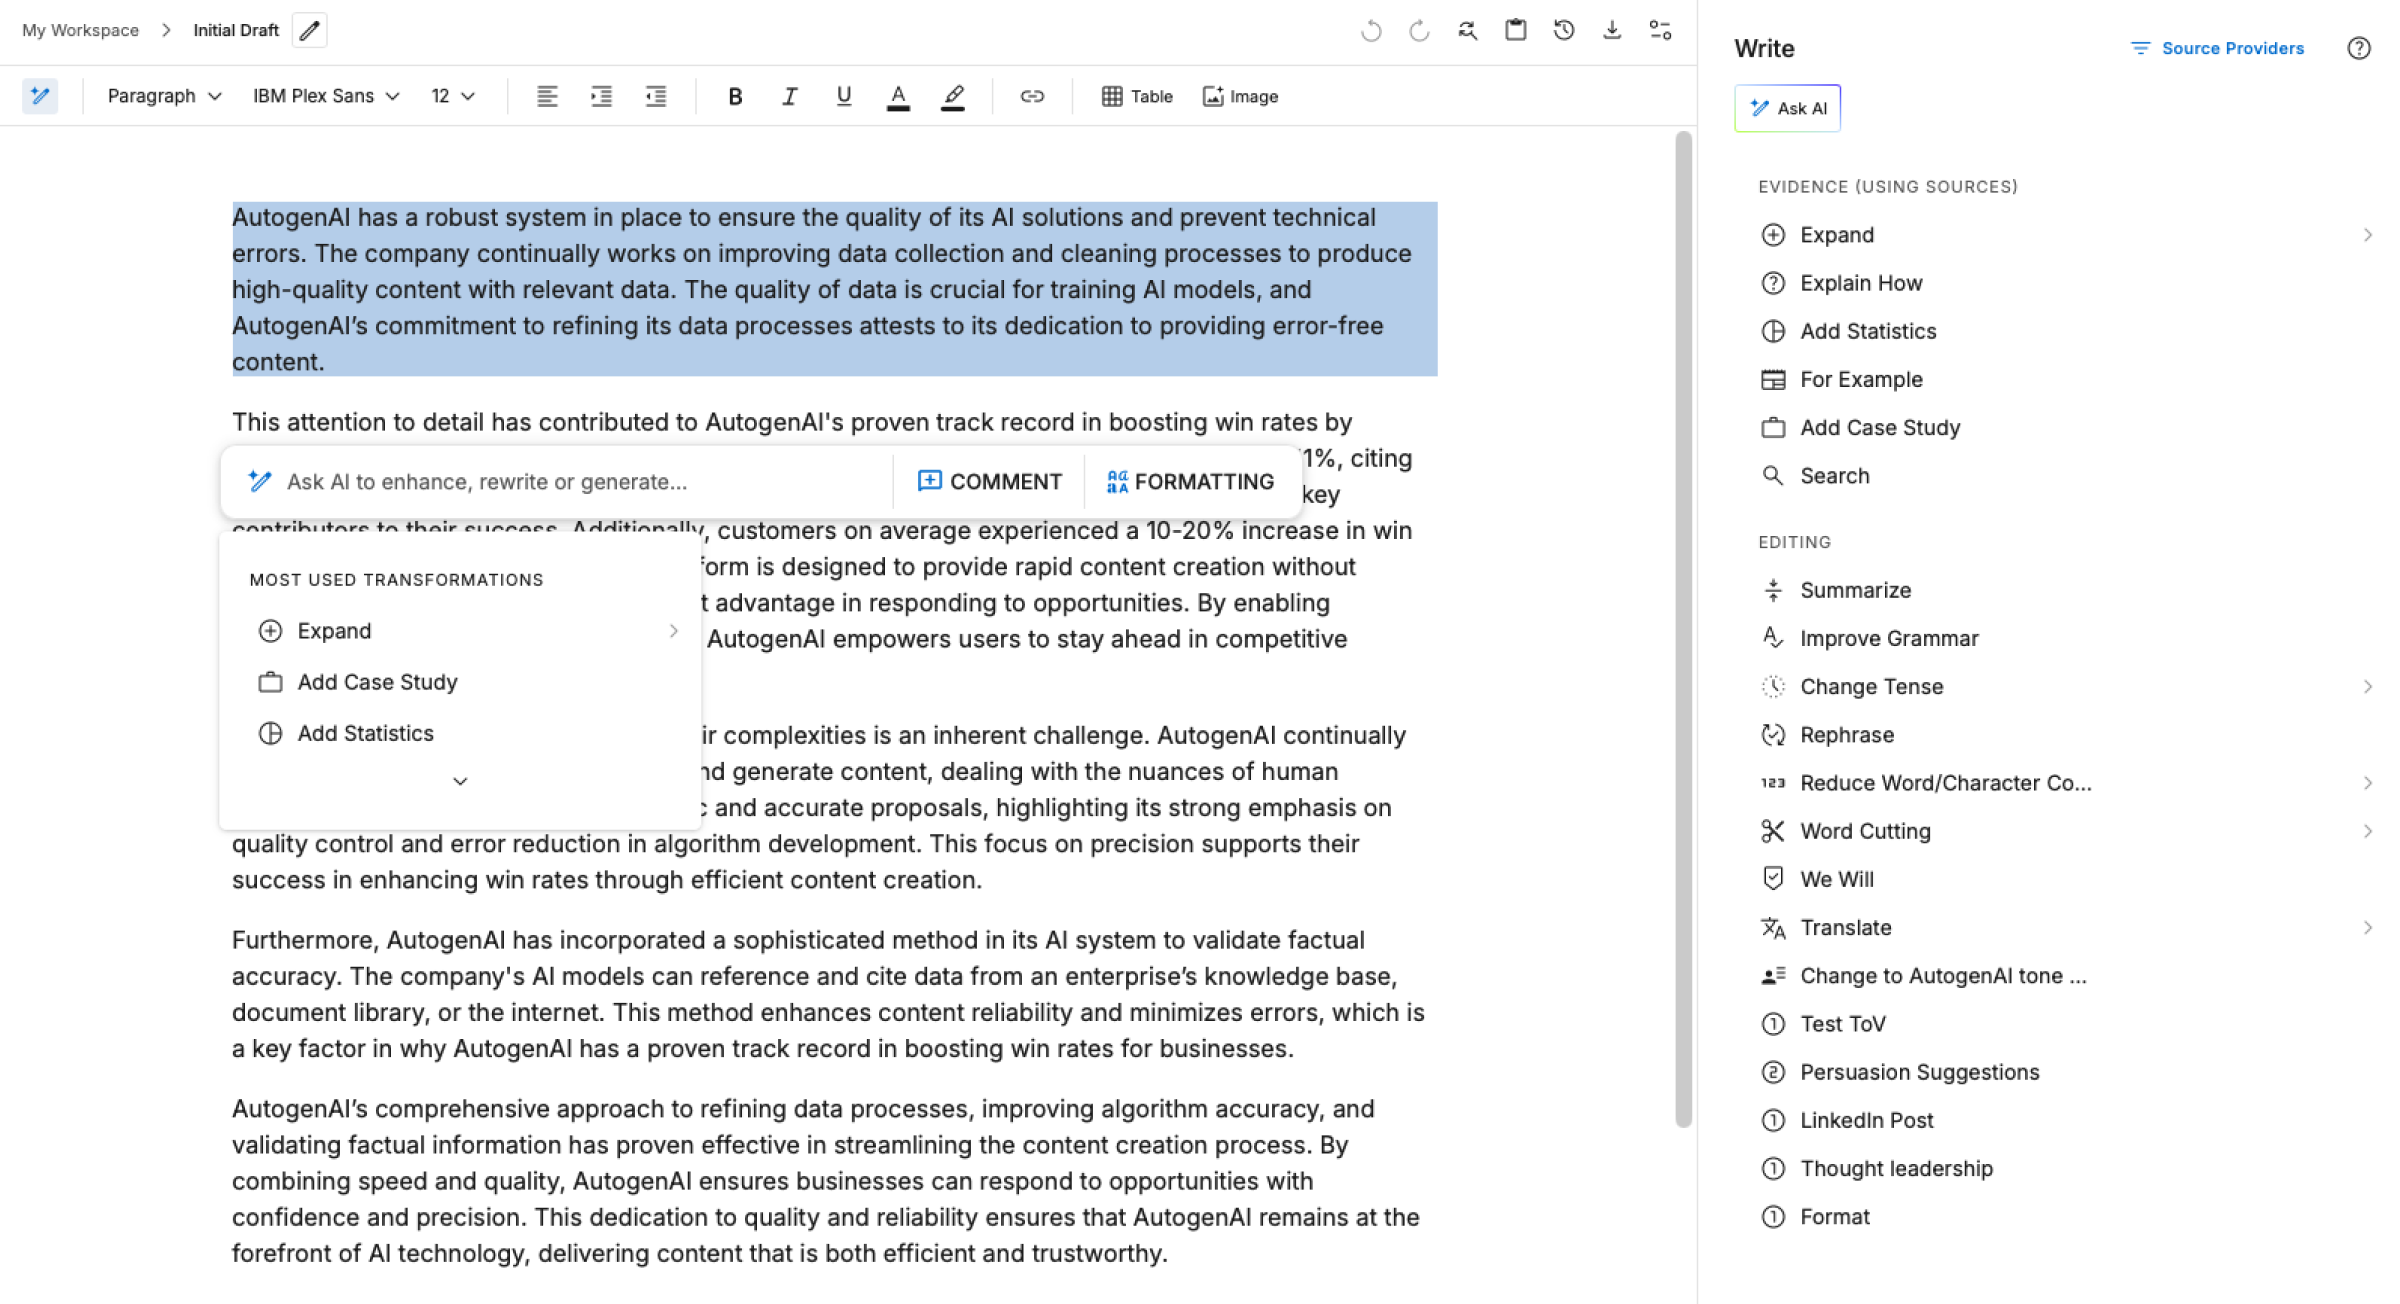This screenshot has width=2400, height=1304.
Task: Expand Word Cutting submenu arrow
Action: click(x=2367, y=831)
